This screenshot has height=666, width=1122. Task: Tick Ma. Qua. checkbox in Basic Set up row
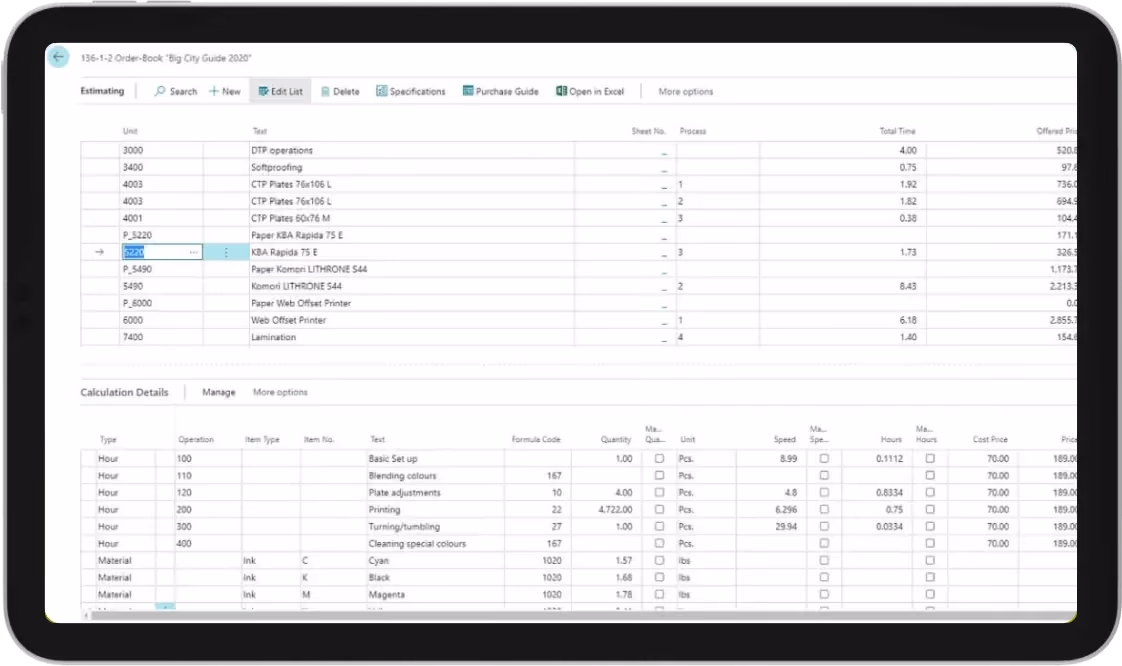pos(659,459)
